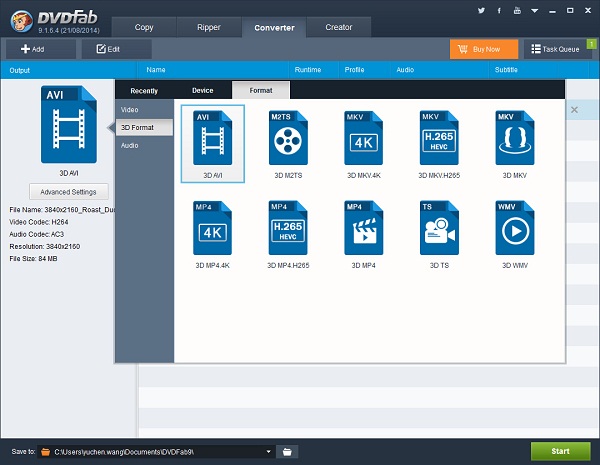Select the 3D Format category in sidebar
Image resolution: width=600 pixels, height=465 pixels.
(144, 127)
